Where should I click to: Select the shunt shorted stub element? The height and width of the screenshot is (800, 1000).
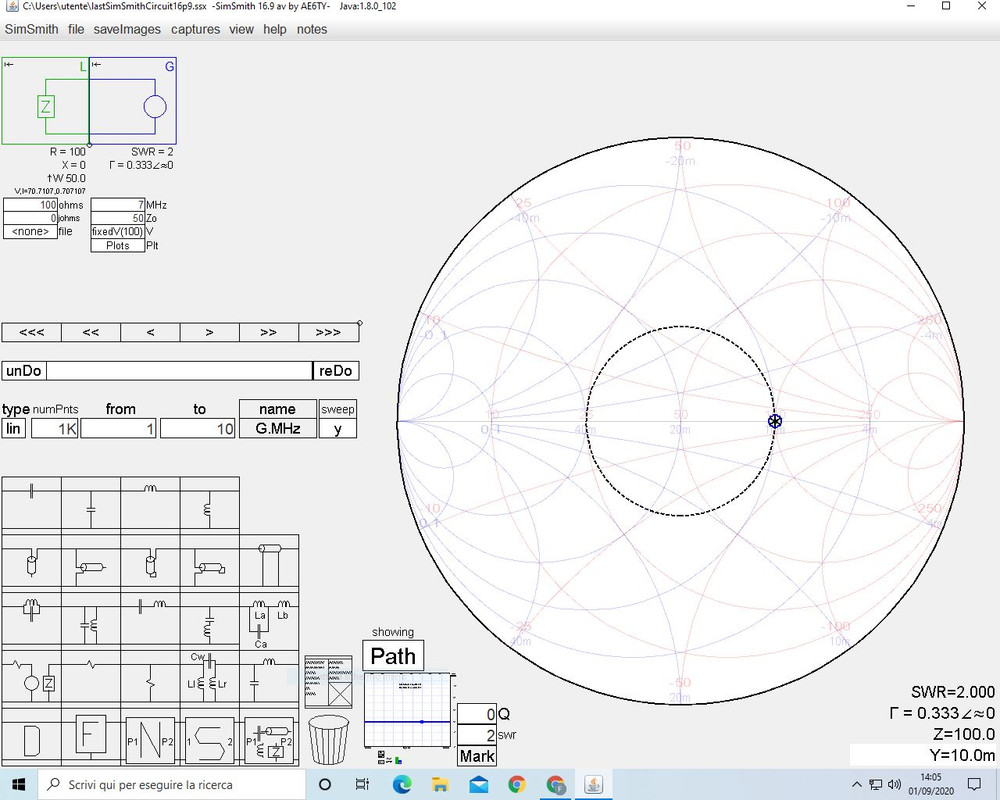pos(210,561)
